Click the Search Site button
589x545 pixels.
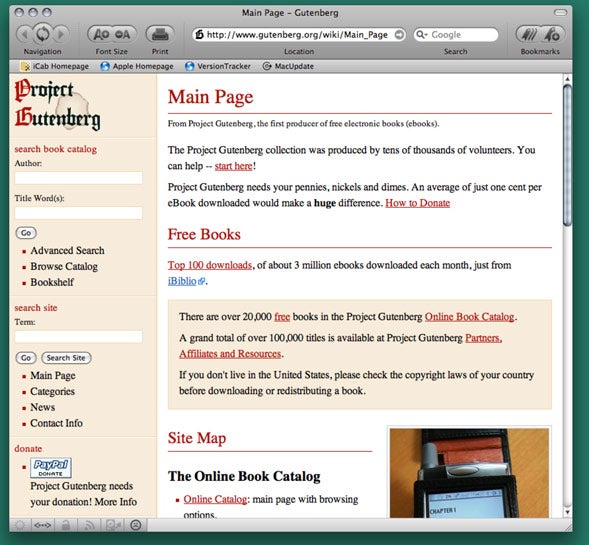coord(66,358)
